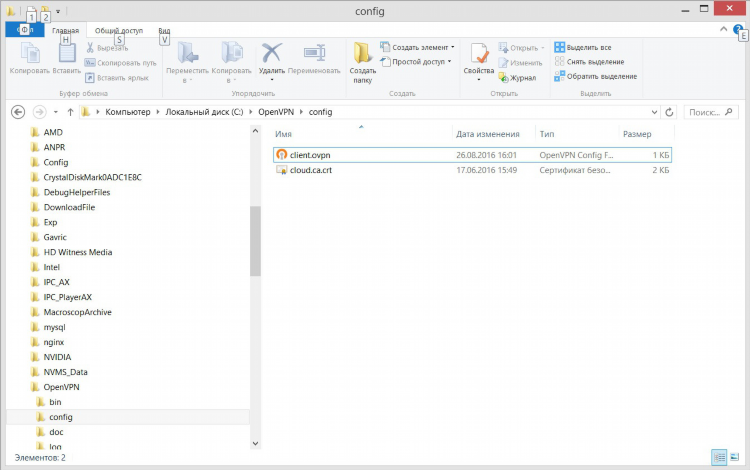Expand the breadcrumb arrow after Компьютер
Viewport: 750px width, 470px height.
click(158, 112)
